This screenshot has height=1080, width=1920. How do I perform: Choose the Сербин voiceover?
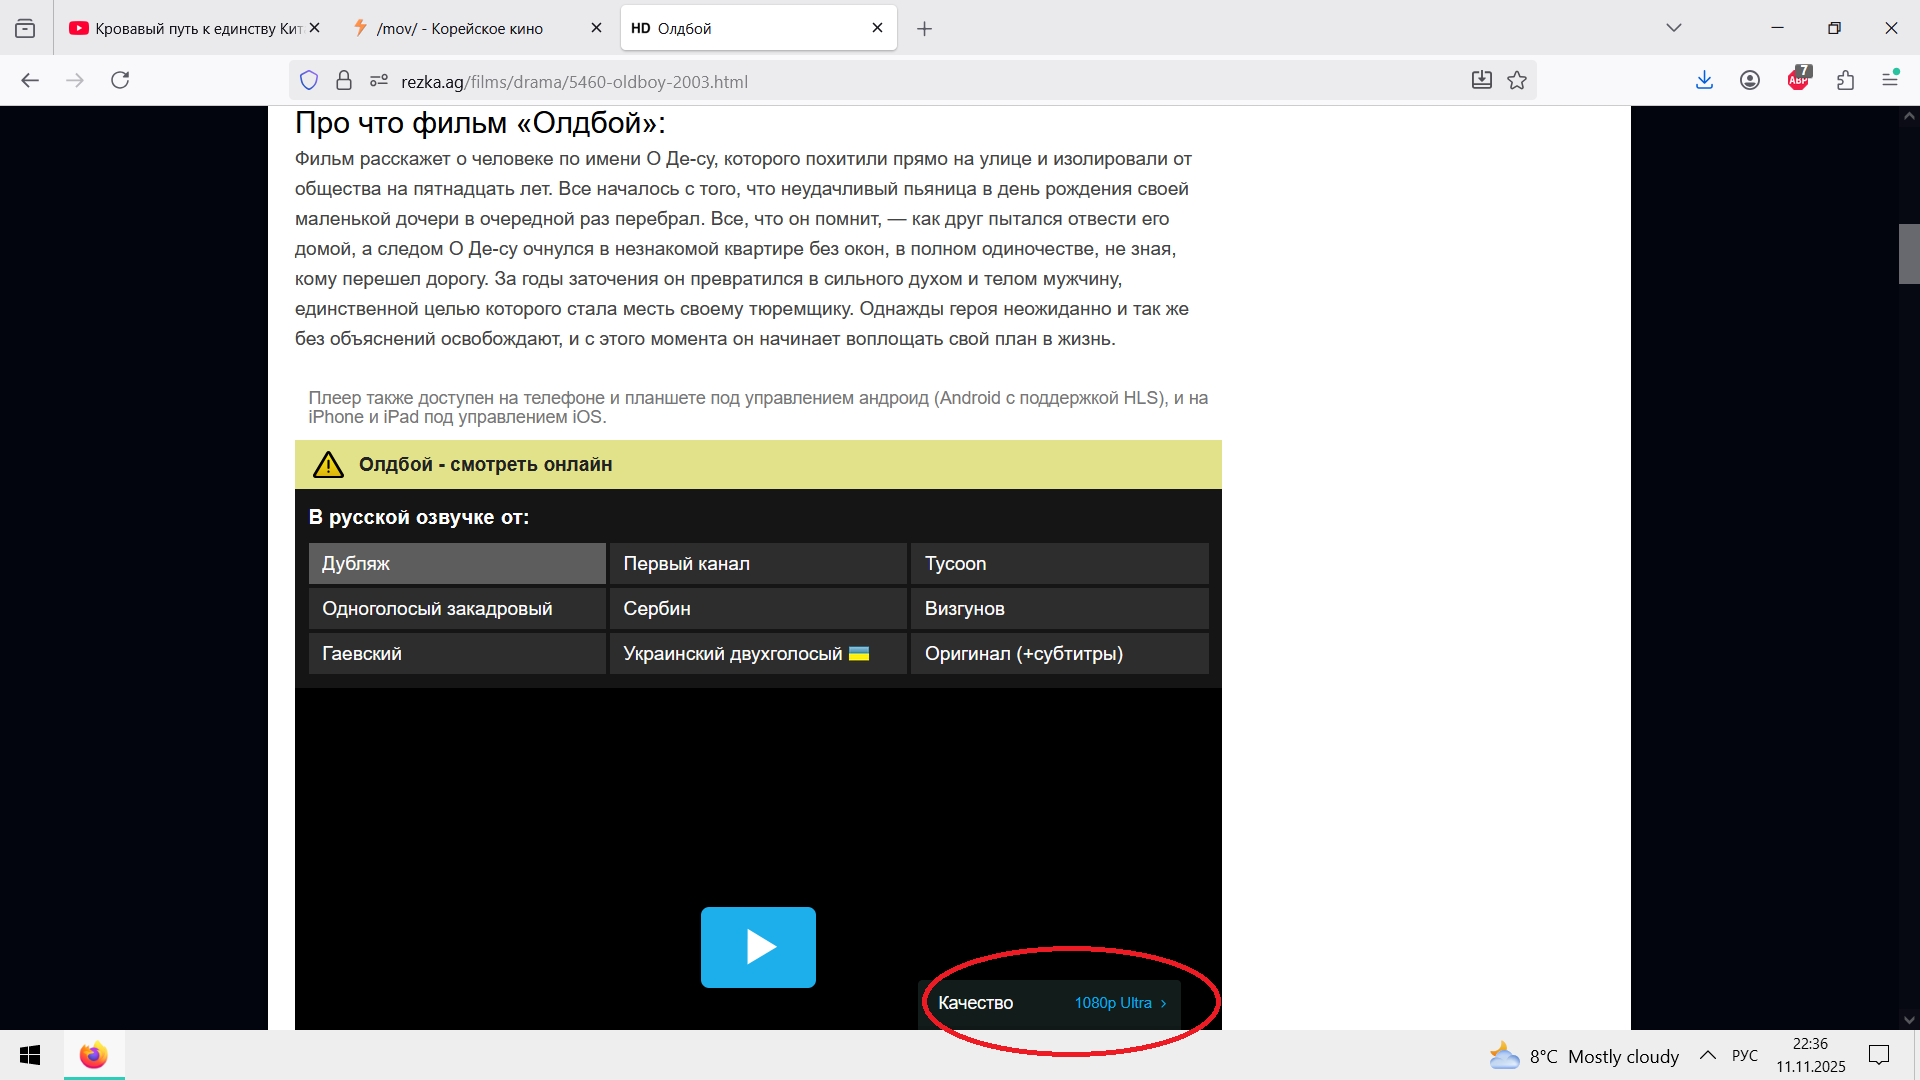coord(757,608)
